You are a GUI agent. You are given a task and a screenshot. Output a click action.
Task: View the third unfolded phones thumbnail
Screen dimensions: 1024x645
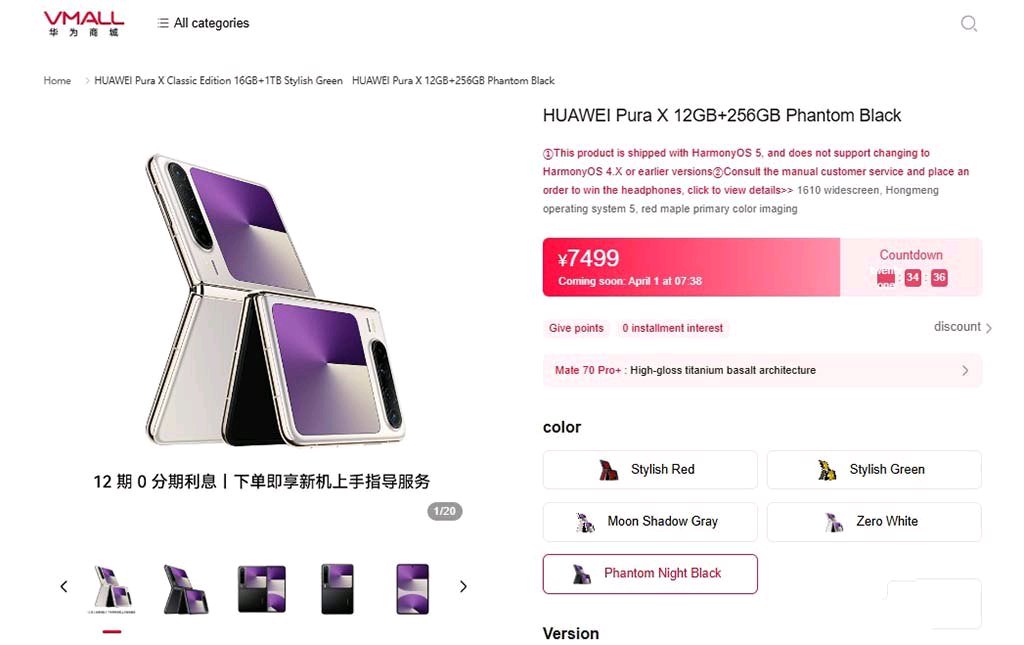pyautogui.click(x=262, y=589)
